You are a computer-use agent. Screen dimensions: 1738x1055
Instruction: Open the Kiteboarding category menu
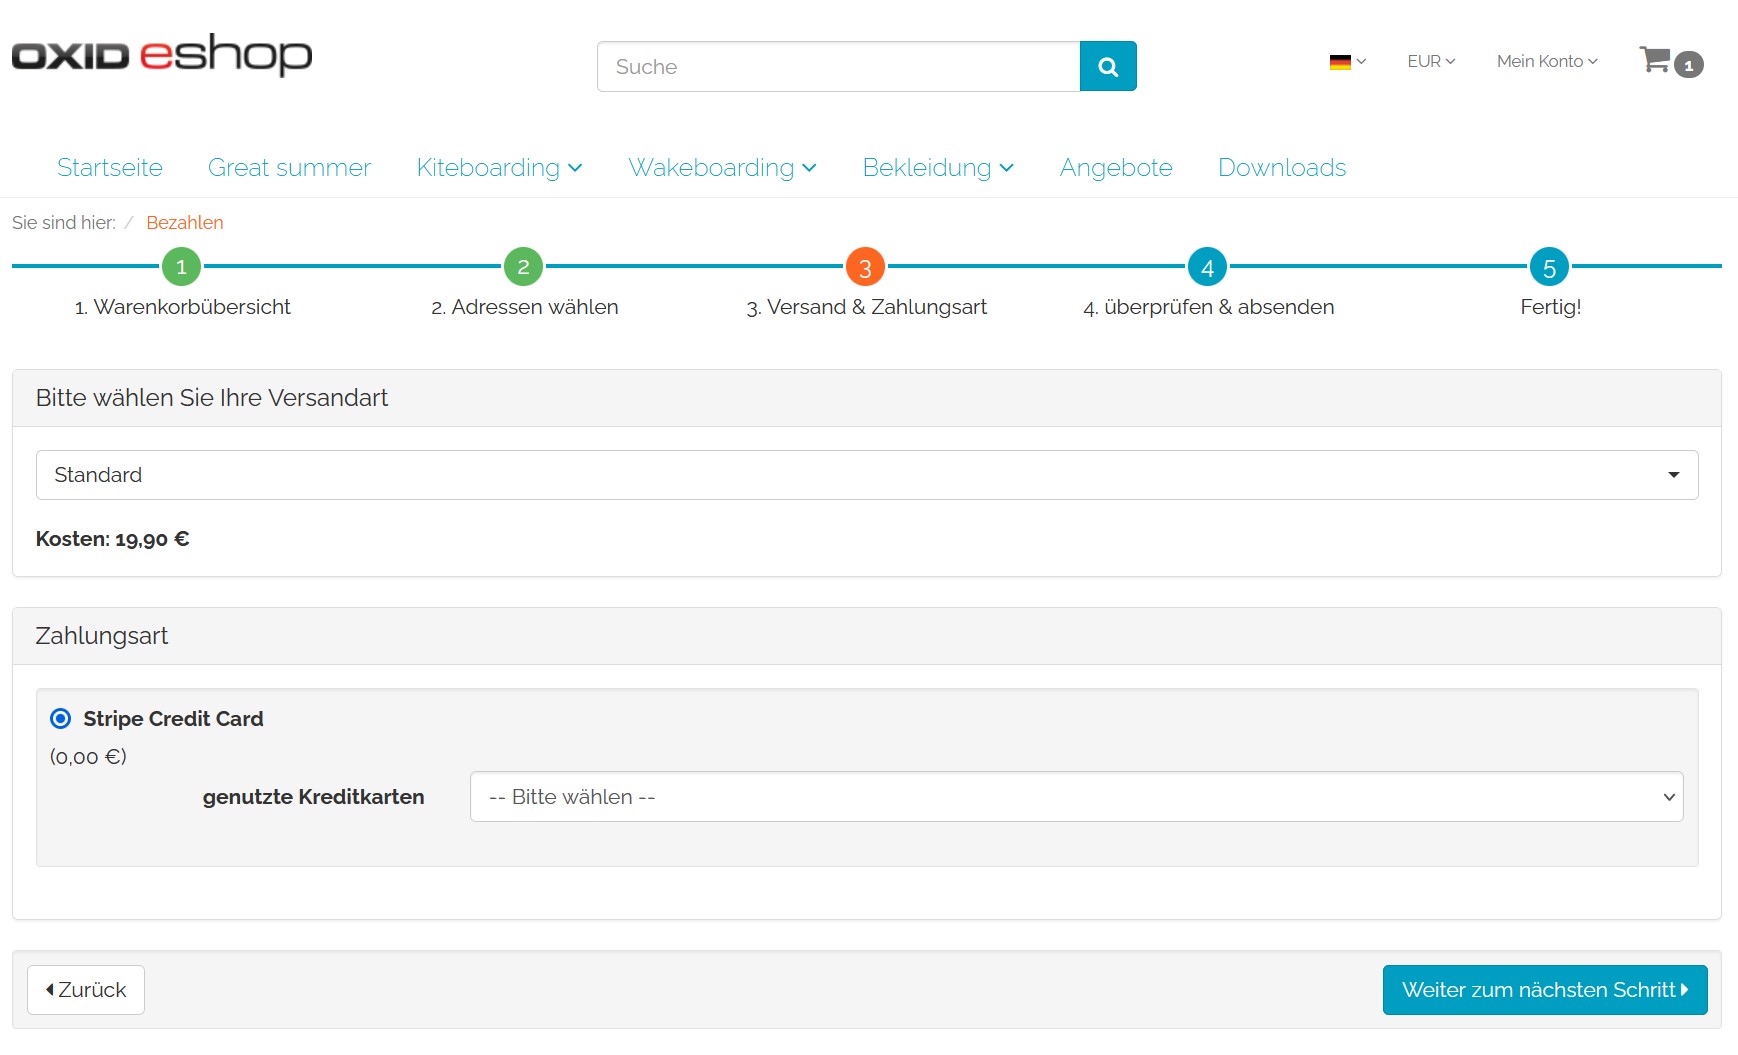498,168
